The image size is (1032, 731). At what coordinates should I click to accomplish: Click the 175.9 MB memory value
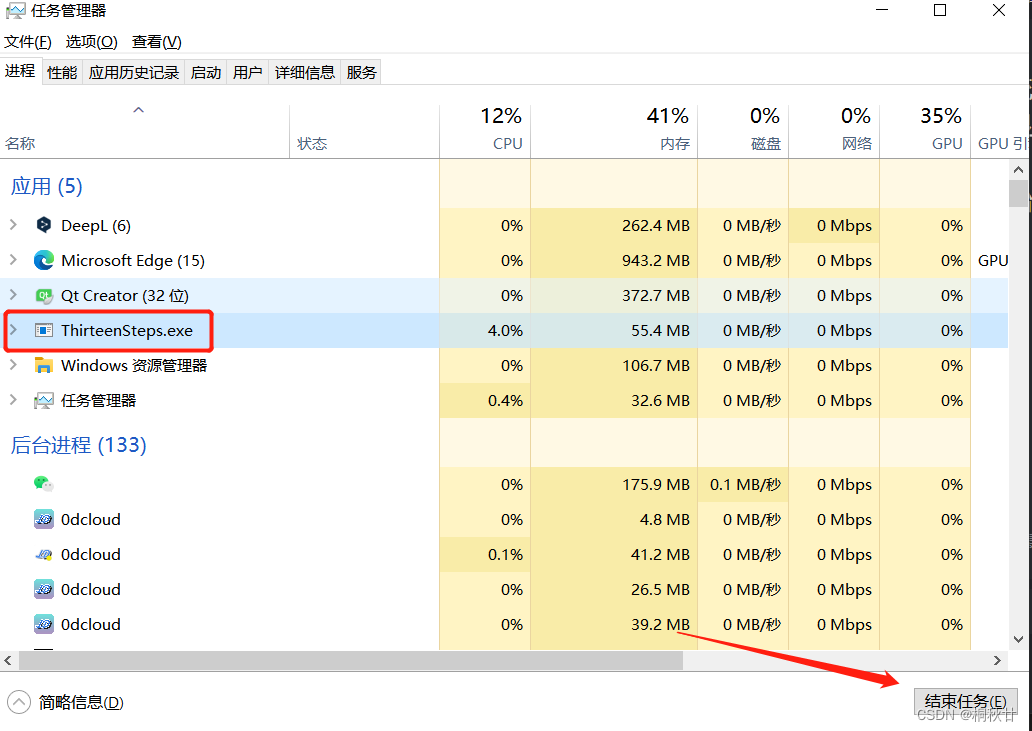[656, 485]
